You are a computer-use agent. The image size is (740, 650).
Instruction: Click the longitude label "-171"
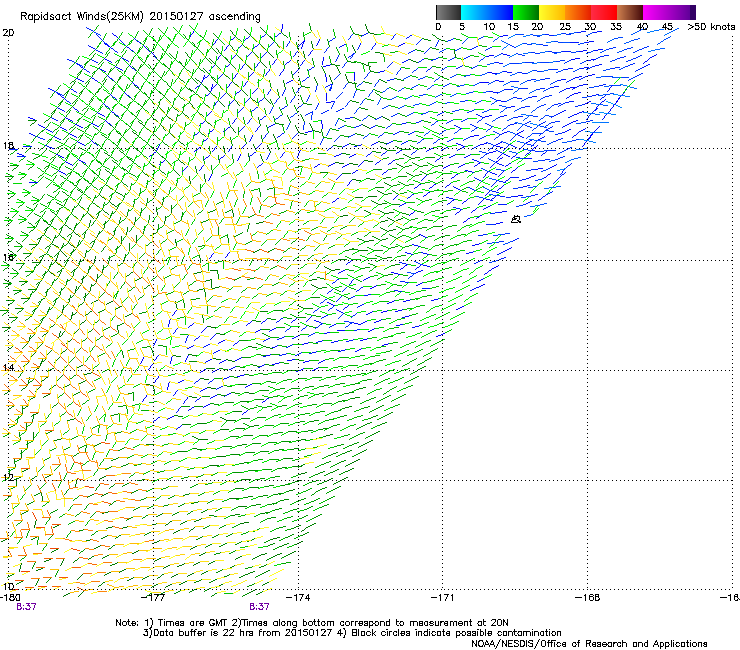coord(443,597)
